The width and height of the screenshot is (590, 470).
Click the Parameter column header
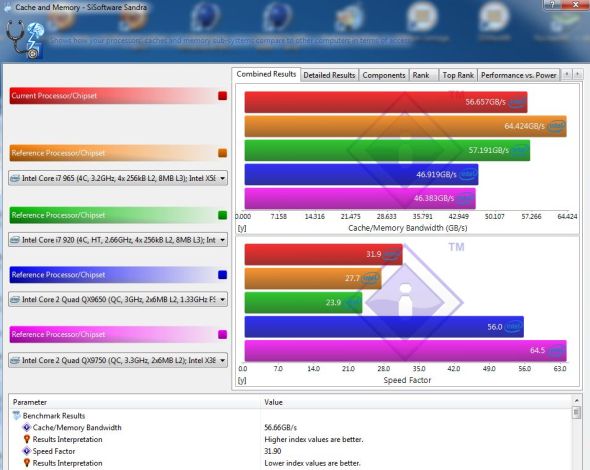pos(135,402)
